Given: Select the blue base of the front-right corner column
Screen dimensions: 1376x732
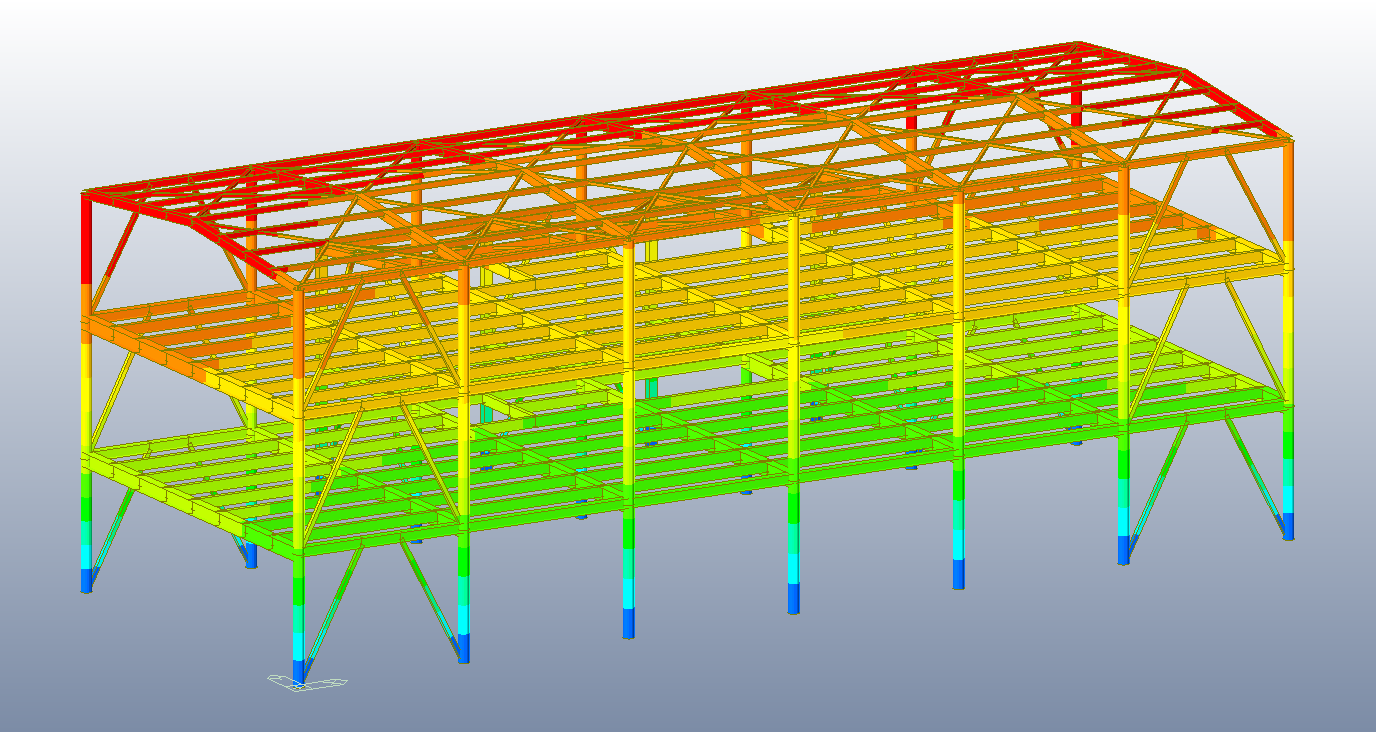Looking at the screenshot, I should [1289, 525].
